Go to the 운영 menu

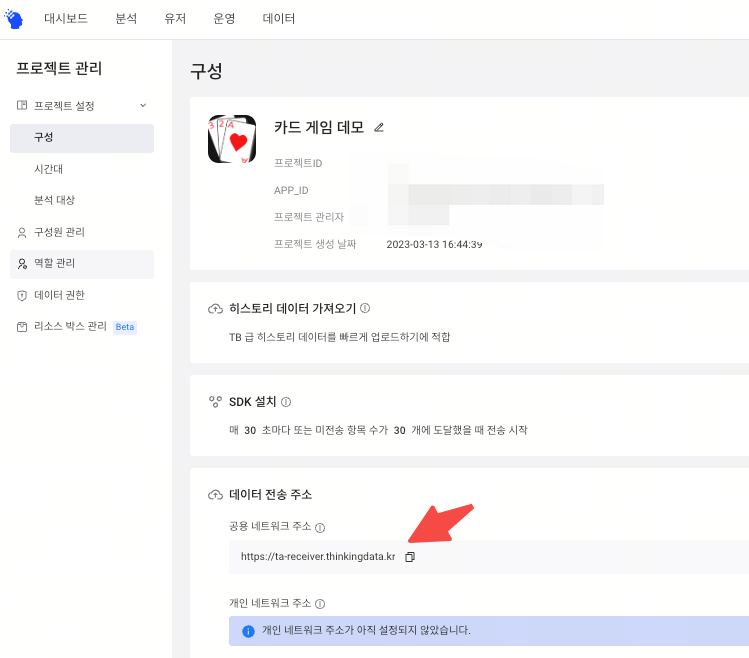224,19
